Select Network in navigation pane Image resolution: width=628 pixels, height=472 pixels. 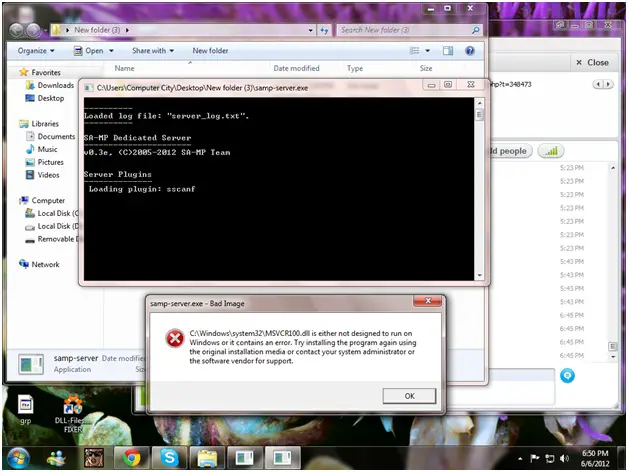[39, 264]
